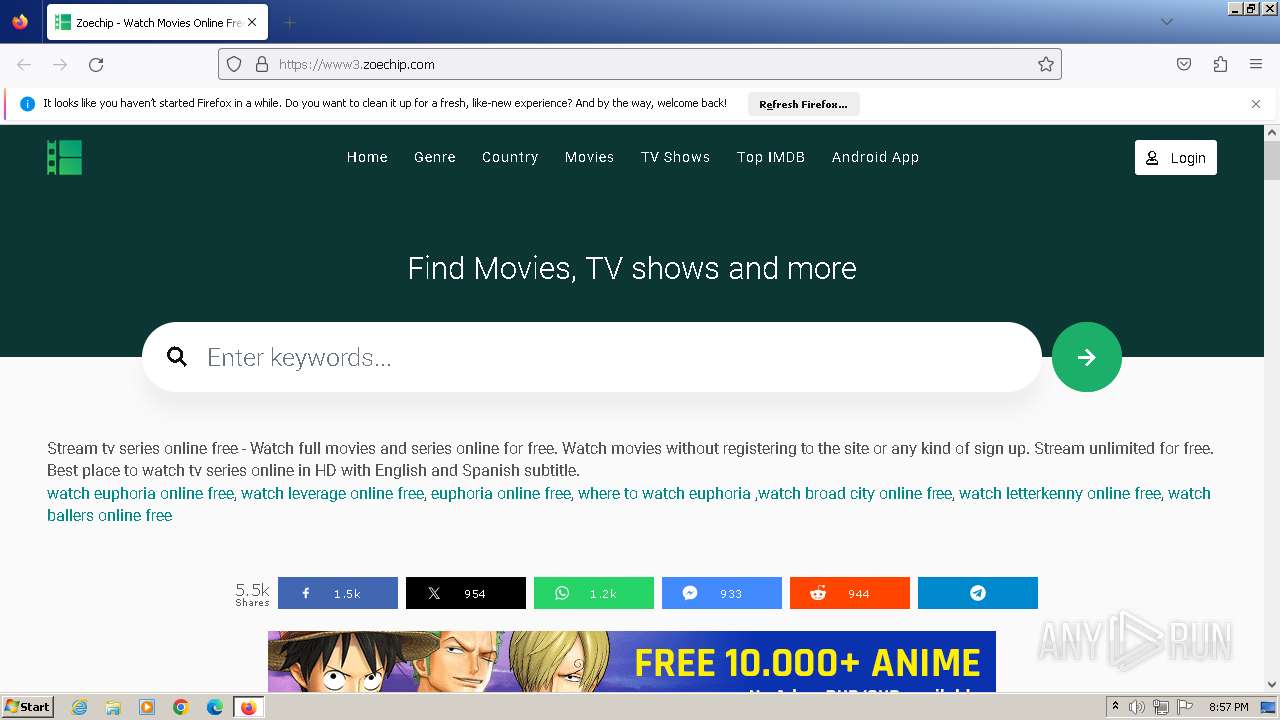This screenshot has height=720, width=1280.
Task: Open the Firefox extensions puzzle icon
Action: click(1220, 64)
